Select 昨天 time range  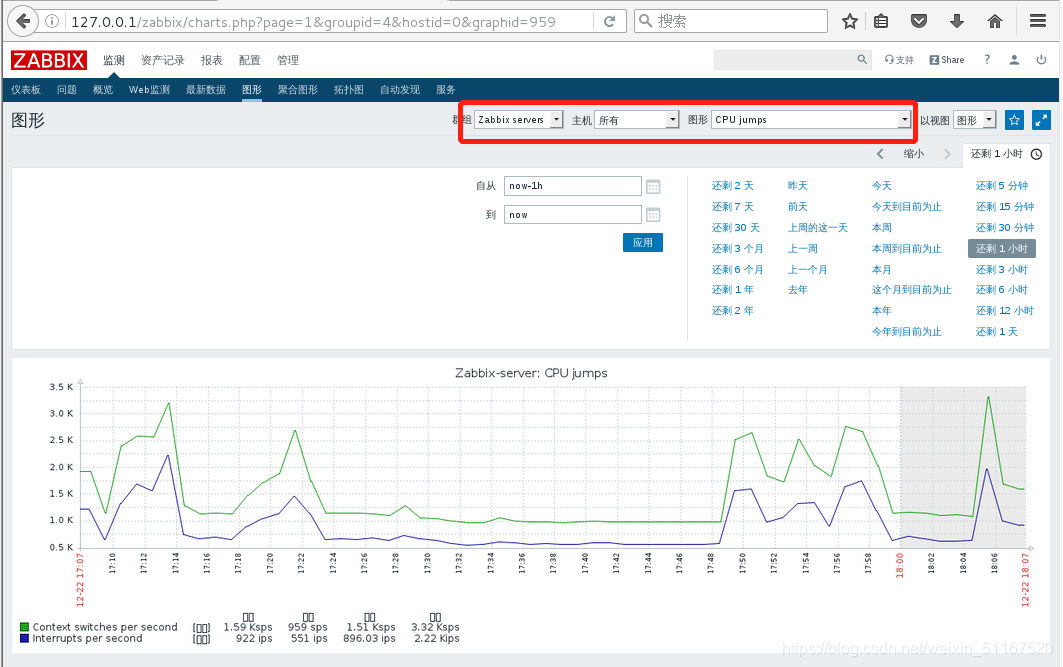coord(797,186)
